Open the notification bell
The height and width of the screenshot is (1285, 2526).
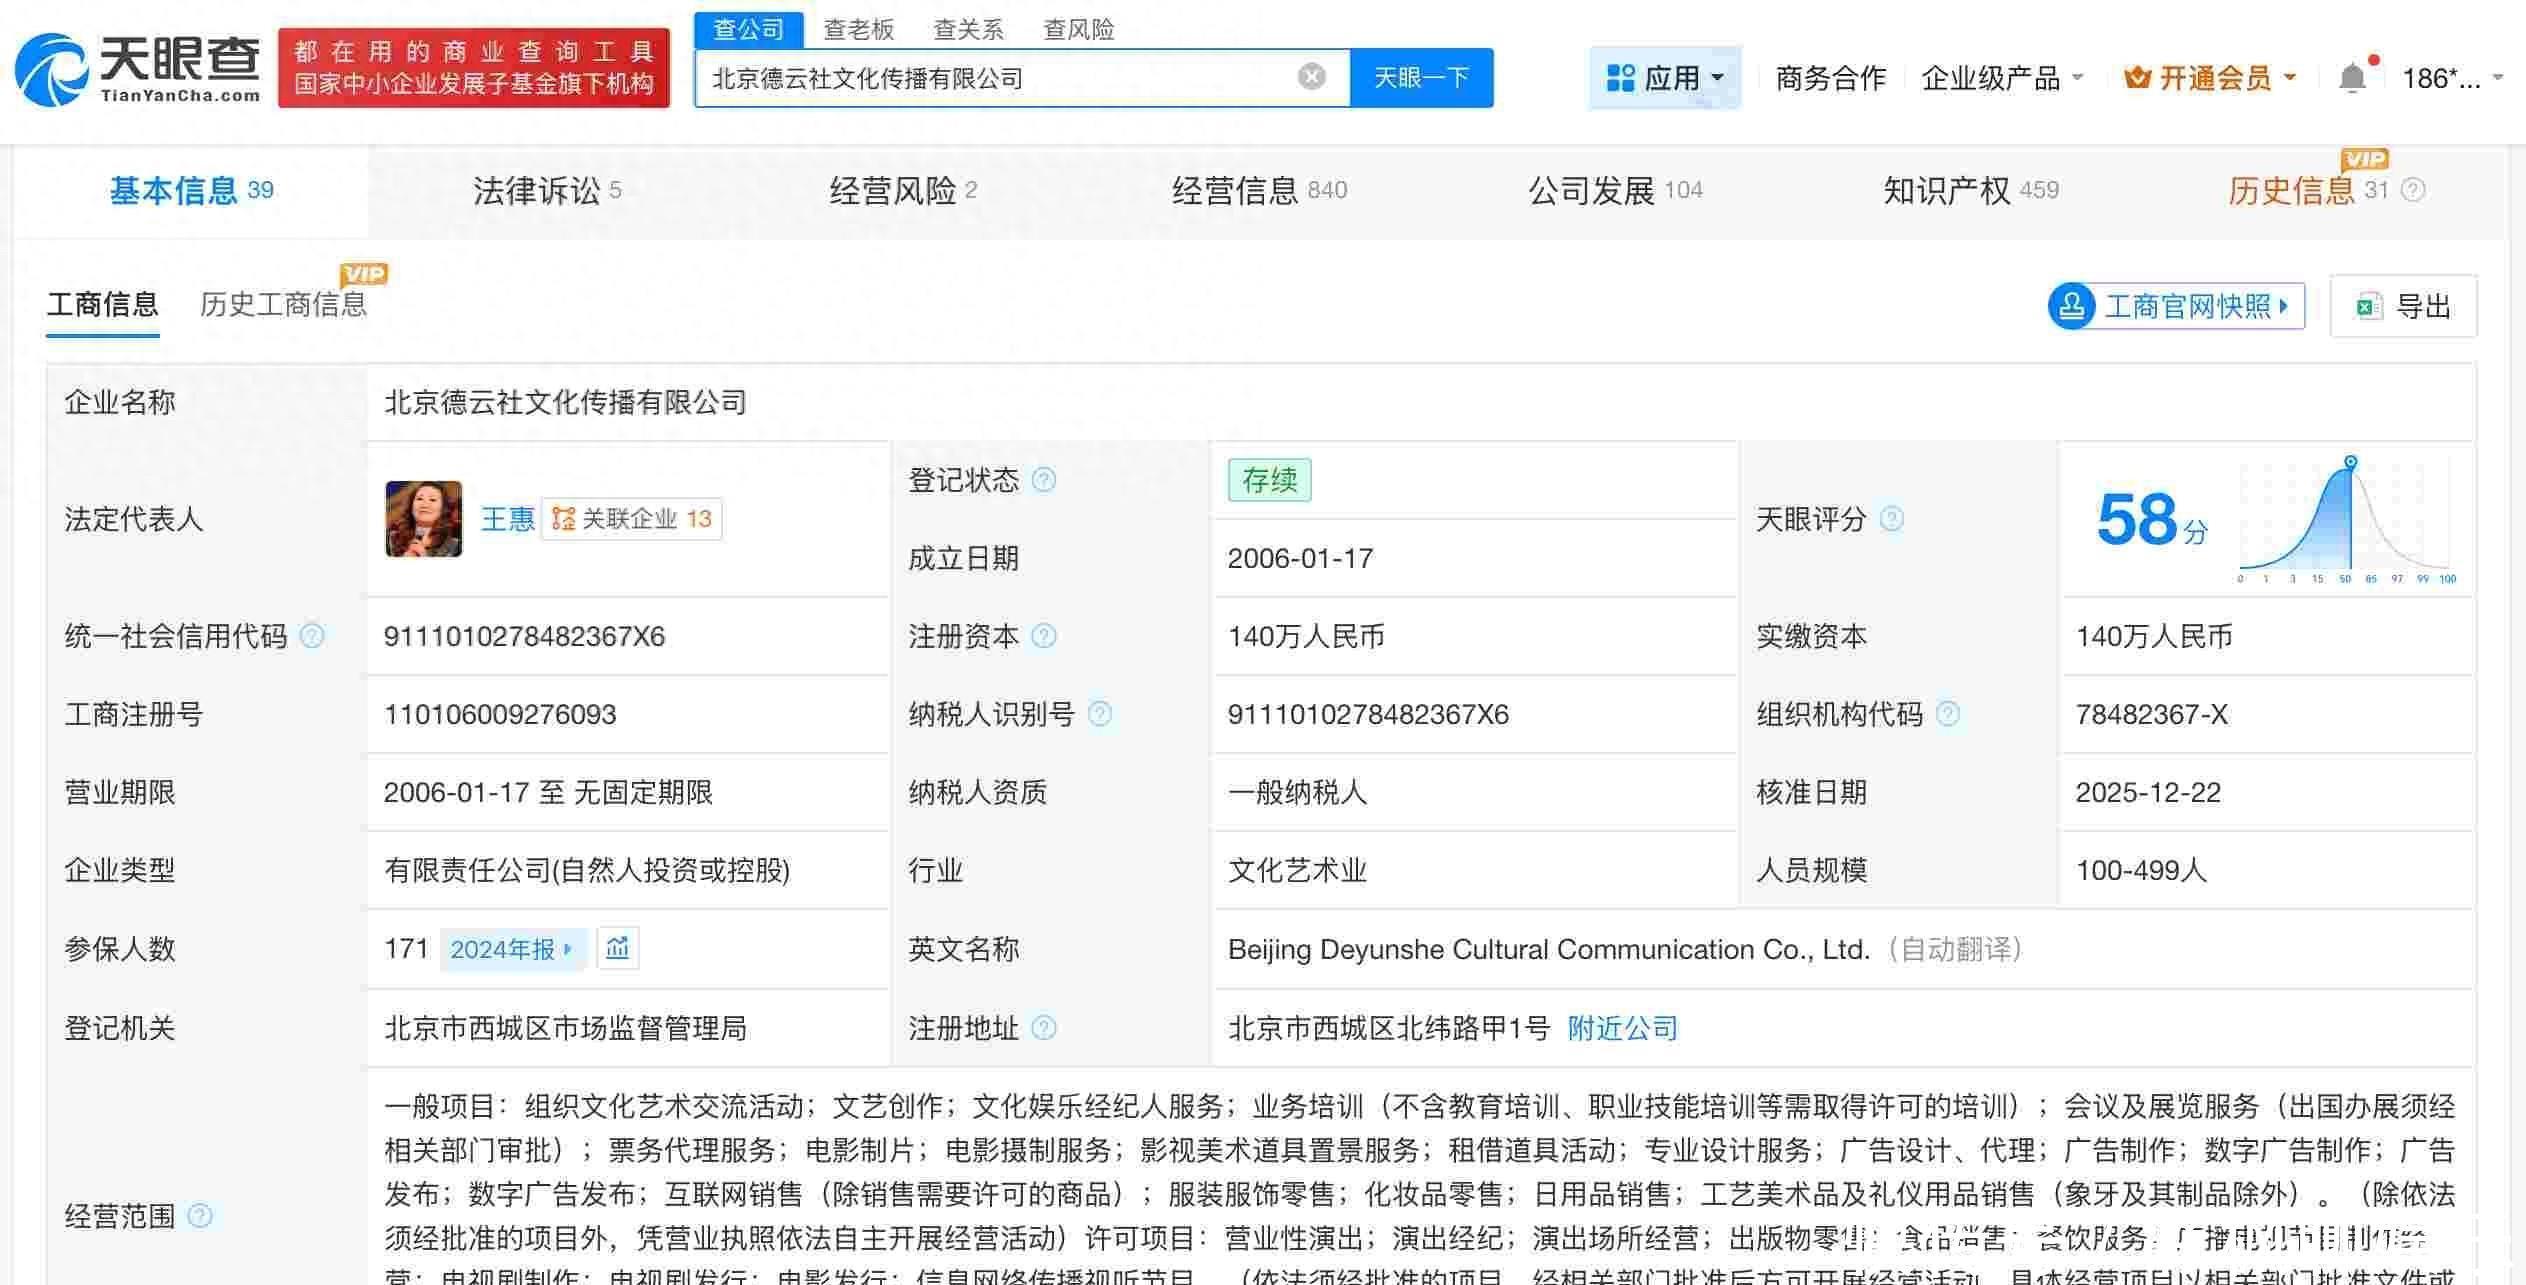(x=2352, y=78)
